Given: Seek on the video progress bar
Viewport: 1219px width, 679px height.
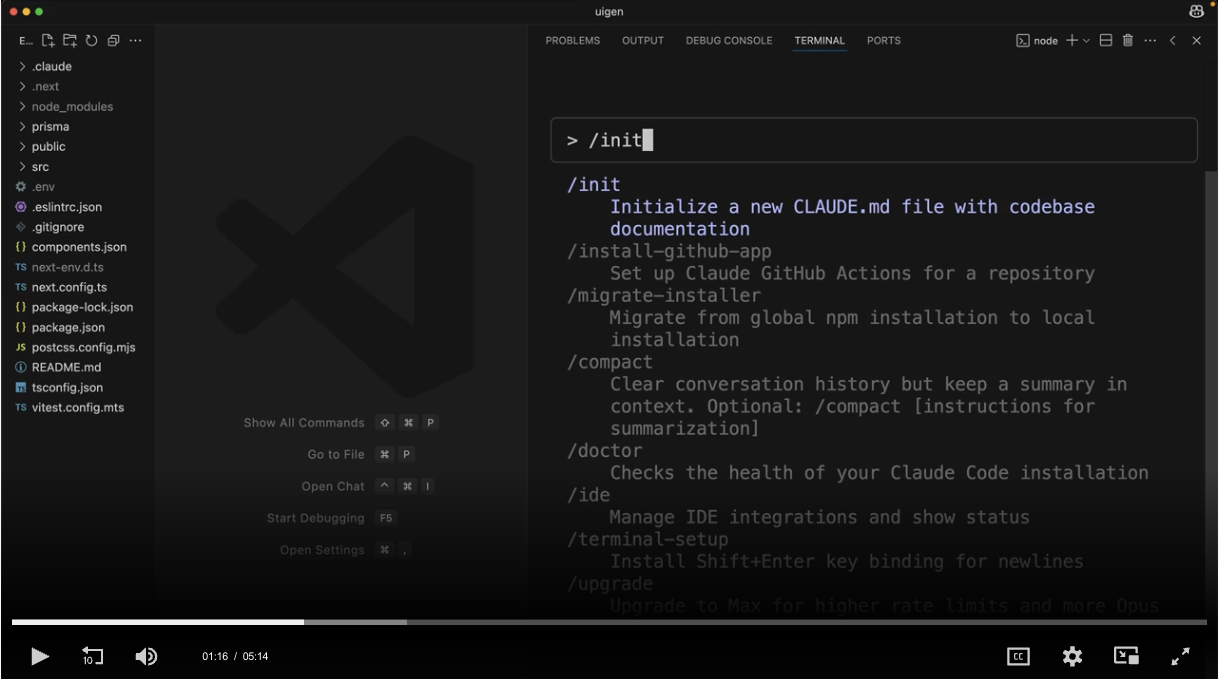Looking at the screenshot, I should pos(609,622).
